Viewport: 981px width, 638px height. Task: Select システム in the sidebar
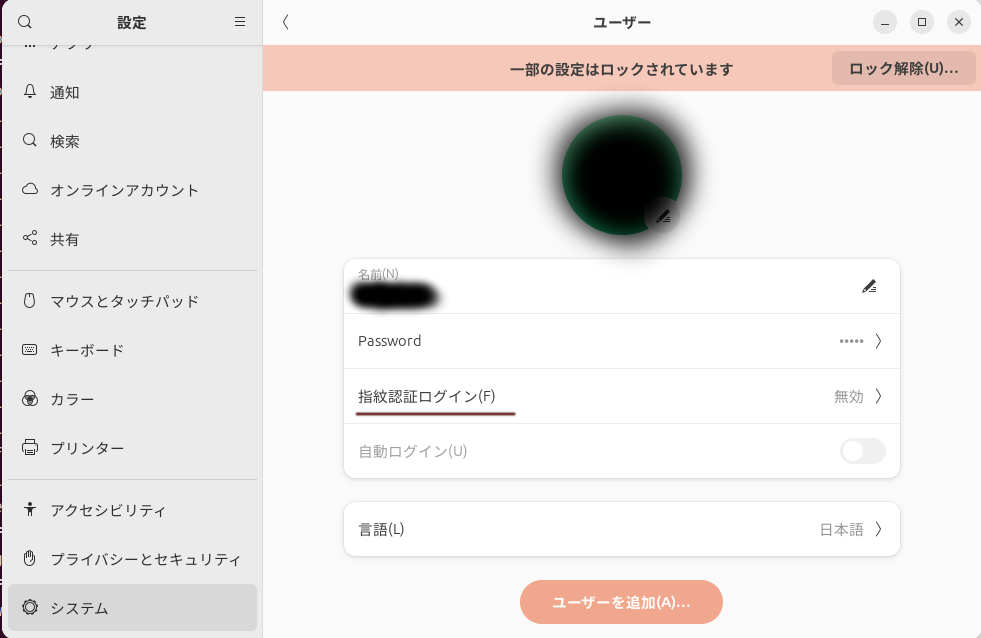[132, 608]
